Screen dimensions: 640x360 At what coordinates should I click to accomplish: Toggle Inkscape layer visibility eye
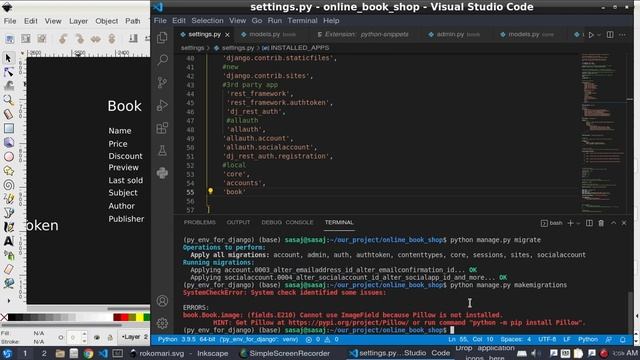97,338
